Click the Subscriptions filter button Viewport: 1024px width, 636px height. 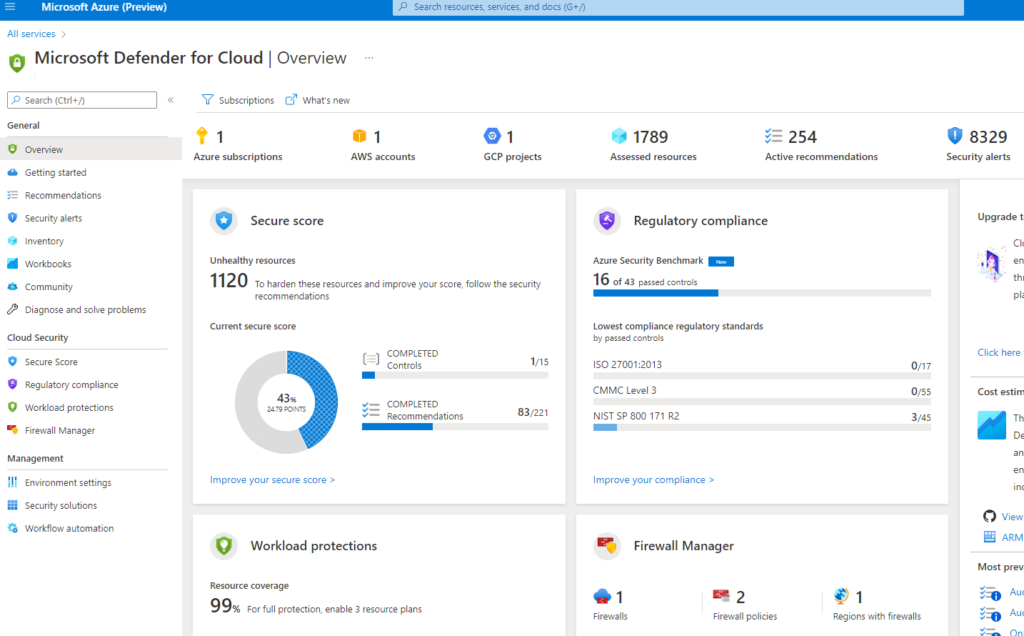[x=238, y=100]
